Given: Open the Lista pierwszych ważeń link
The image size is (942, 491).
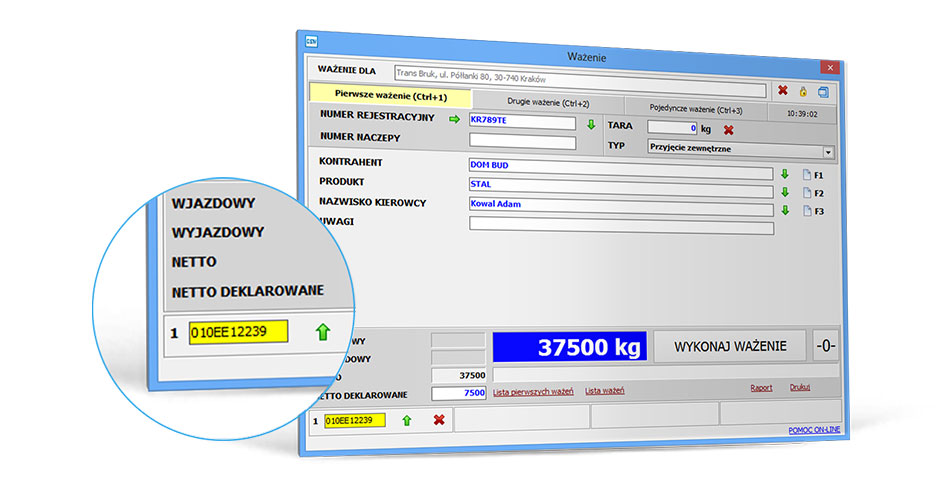Looking at the screenshot, I should tap(534, 391).
